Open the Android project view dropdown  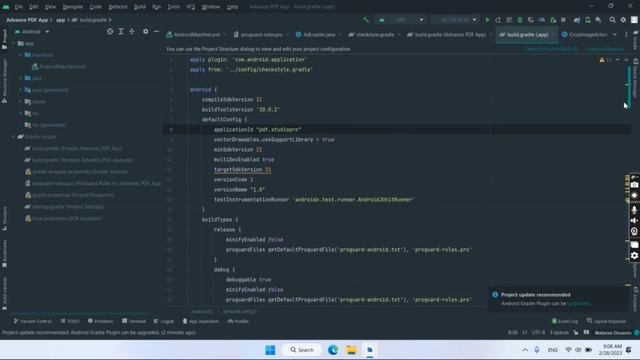[32, 31]
